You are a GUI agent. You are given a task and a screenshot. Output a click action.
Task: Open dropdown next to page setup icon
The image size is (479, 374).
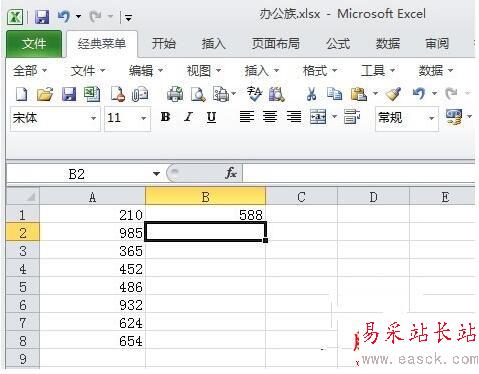tap(233, 94)
